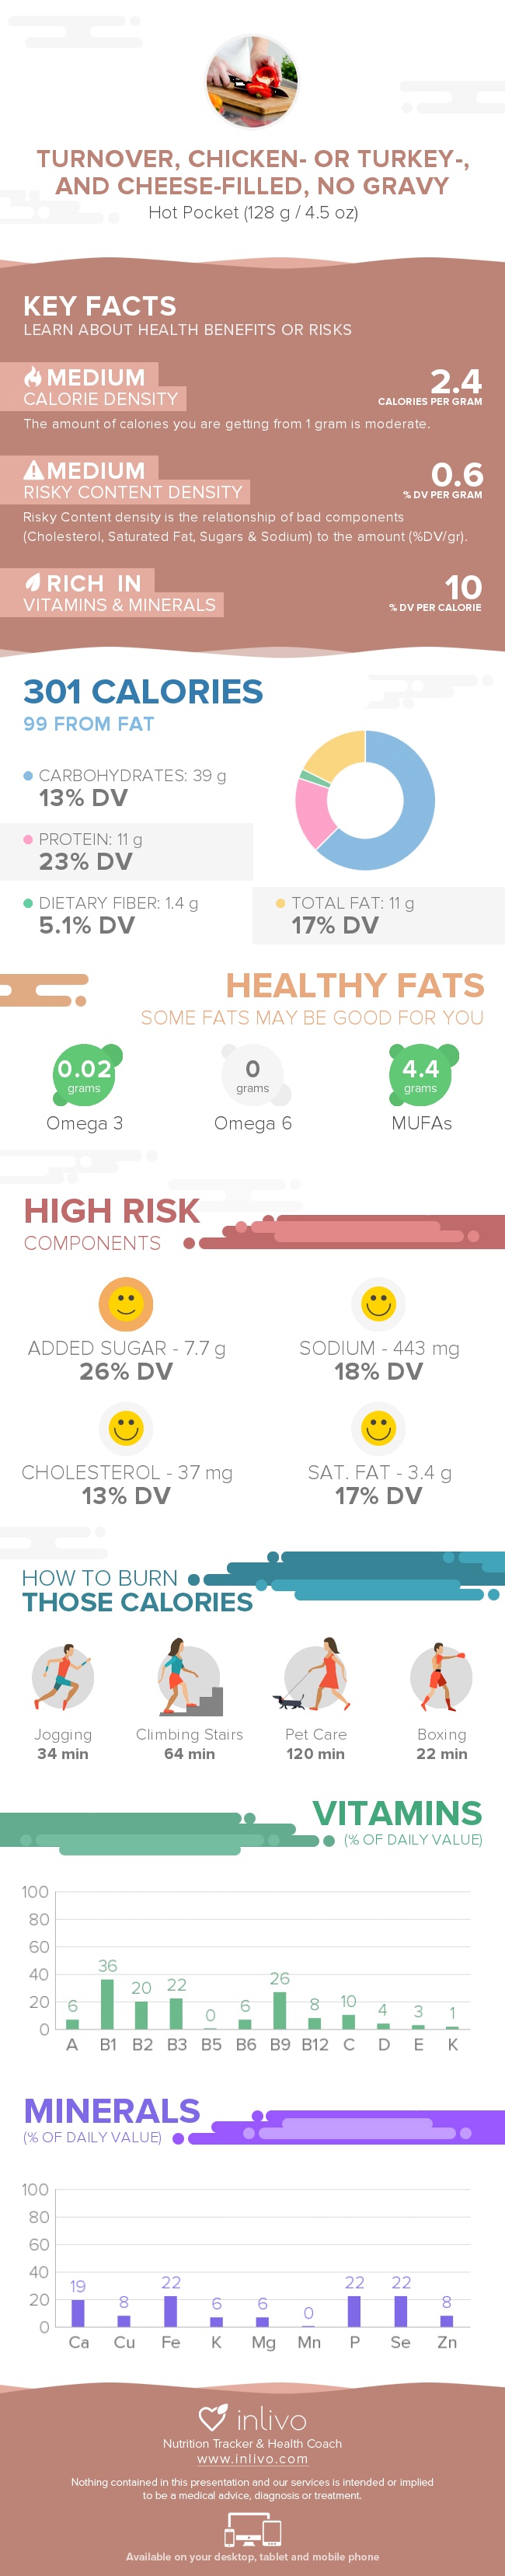Click the desktop and mobile devices icon
Screen dimensions: 505x2576
[252, 2530]
